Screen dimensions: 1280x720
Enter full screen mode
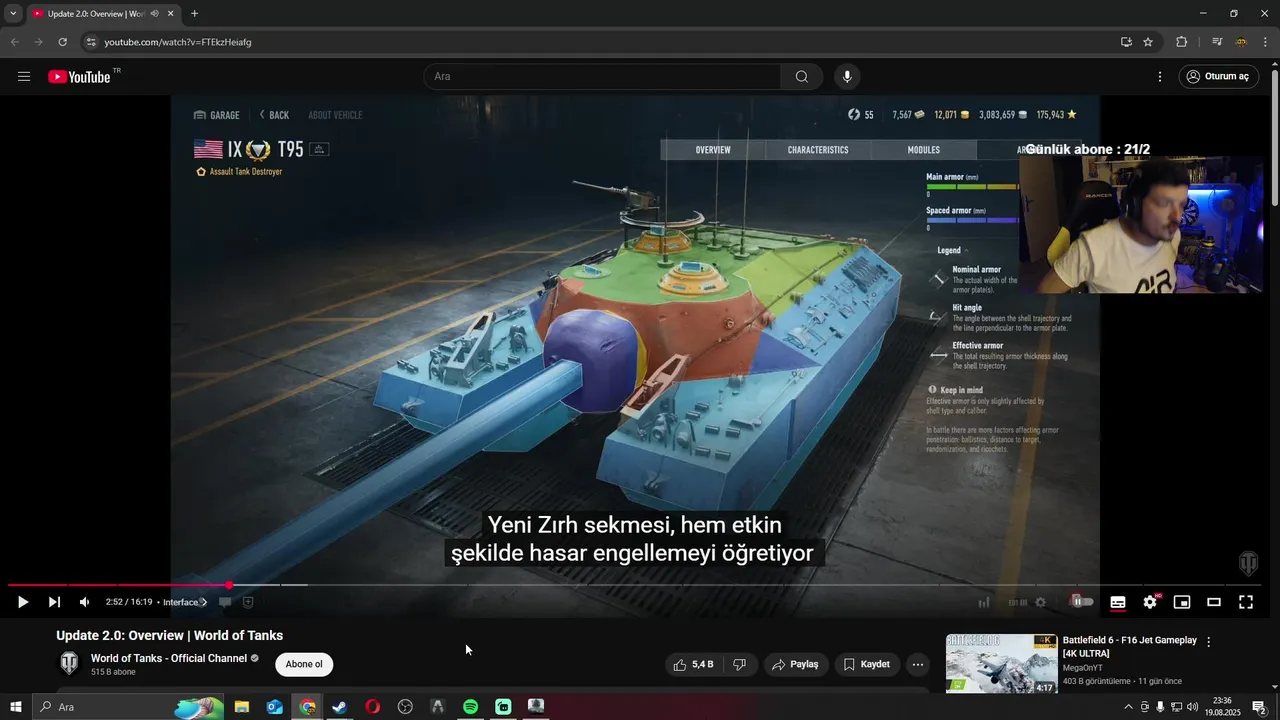1246,602
